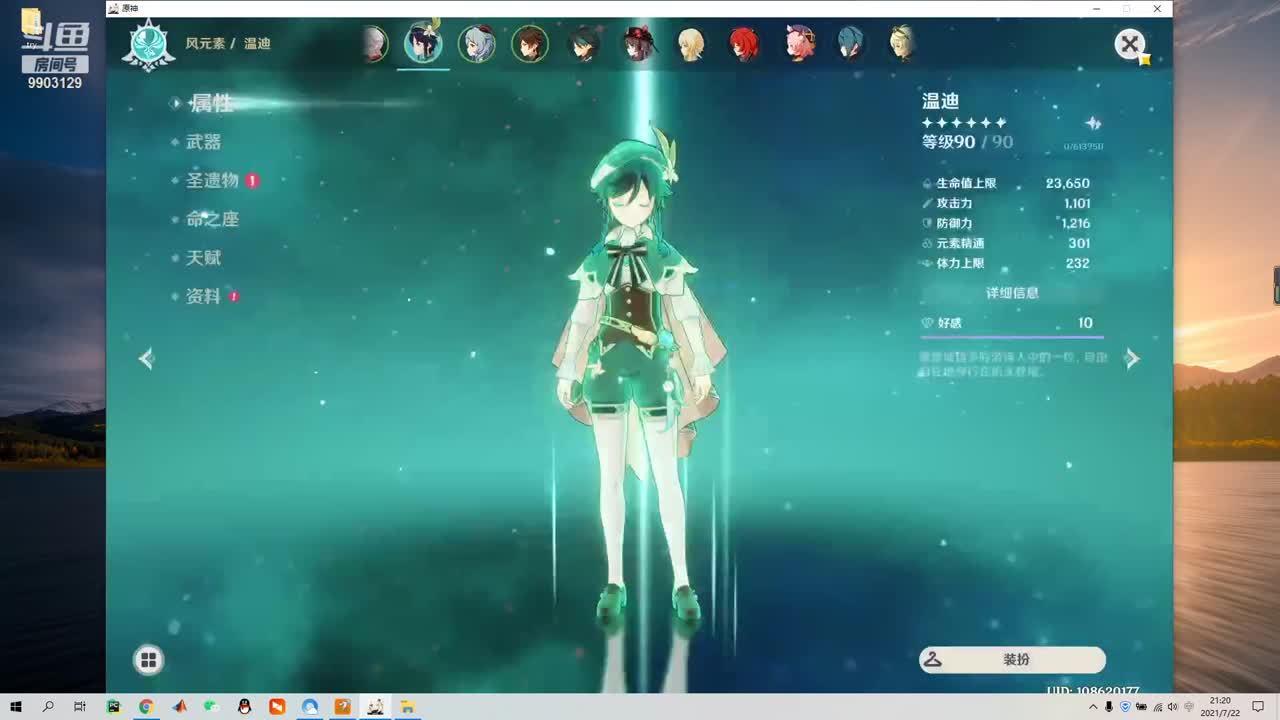Screen dimensions: 1280x720
Task: Open the grid menu icon at bottom left
Action: pyautogui.click(x=148, y=659)
